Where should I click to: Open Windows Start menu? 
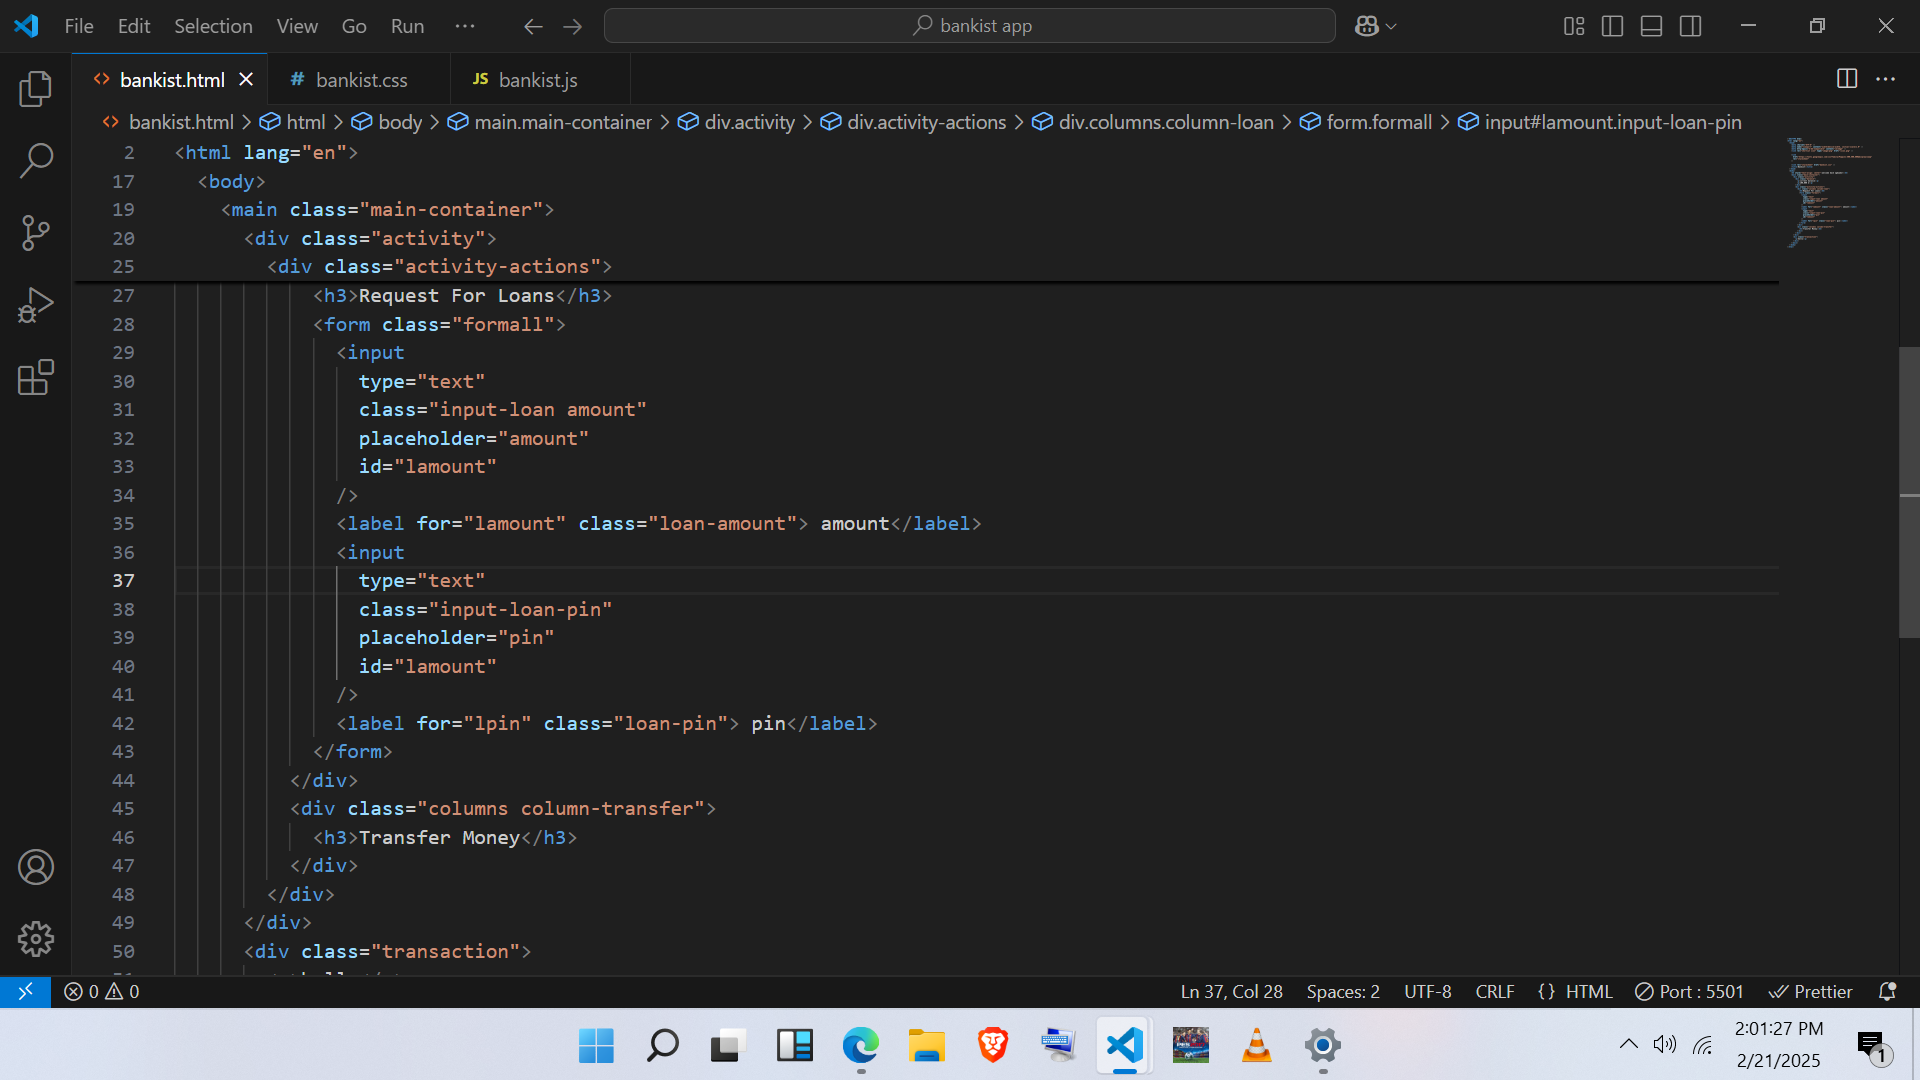click(597, 1046)
